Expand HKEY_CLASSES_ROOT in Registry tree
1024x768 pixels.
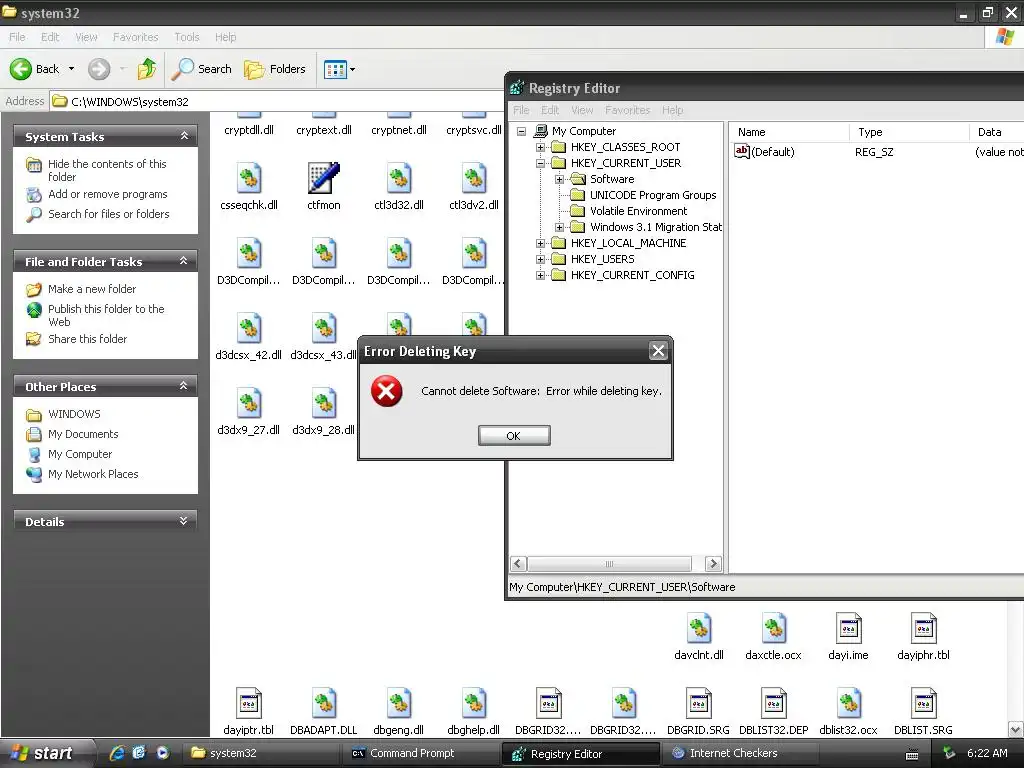click(540, 148)
